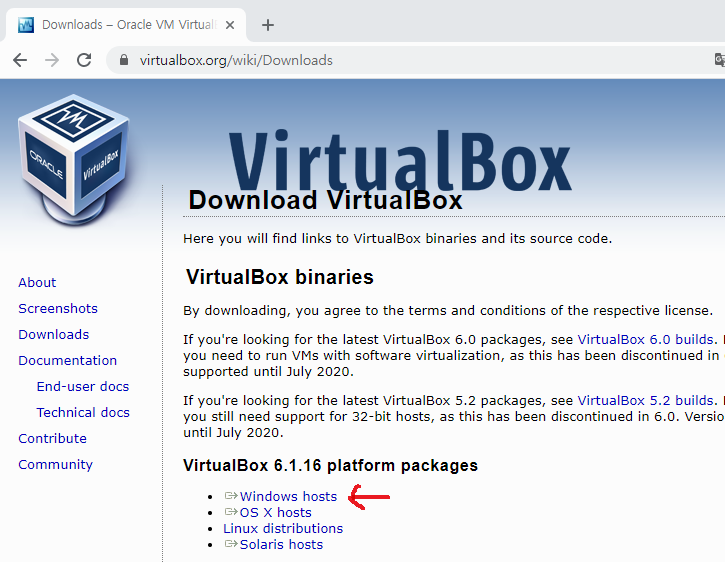Open the Screenshots sidebar link
Viewport: 725px width, 562px height.
(58, 309)
